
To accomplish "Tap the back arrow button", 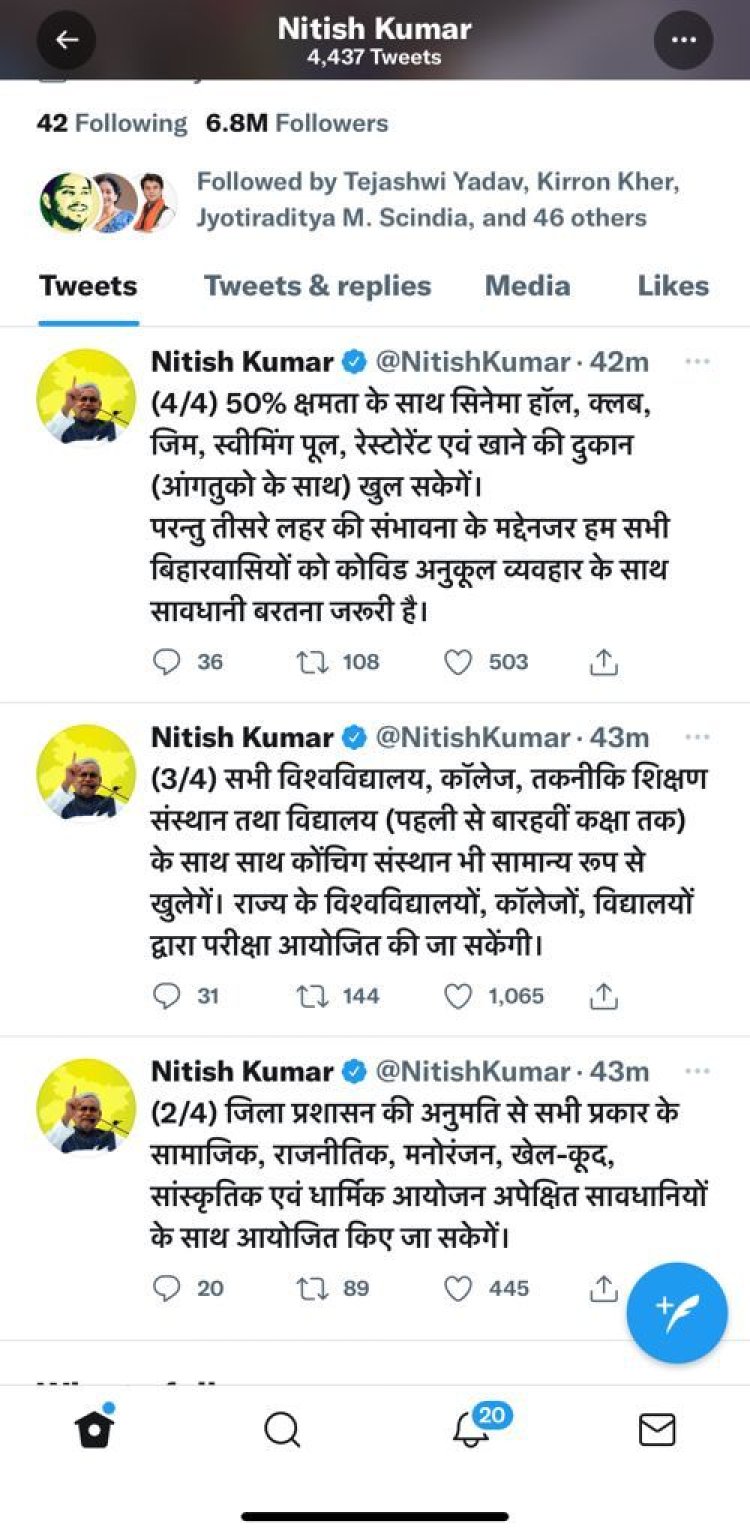I will [x=66, y=40].
